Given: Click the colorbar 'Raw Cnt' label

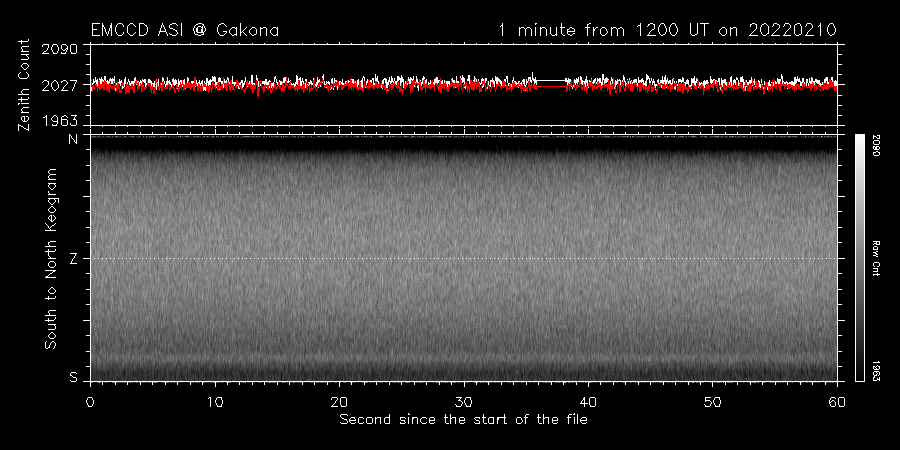Looking at the screenshot, I should pos(875,258).
